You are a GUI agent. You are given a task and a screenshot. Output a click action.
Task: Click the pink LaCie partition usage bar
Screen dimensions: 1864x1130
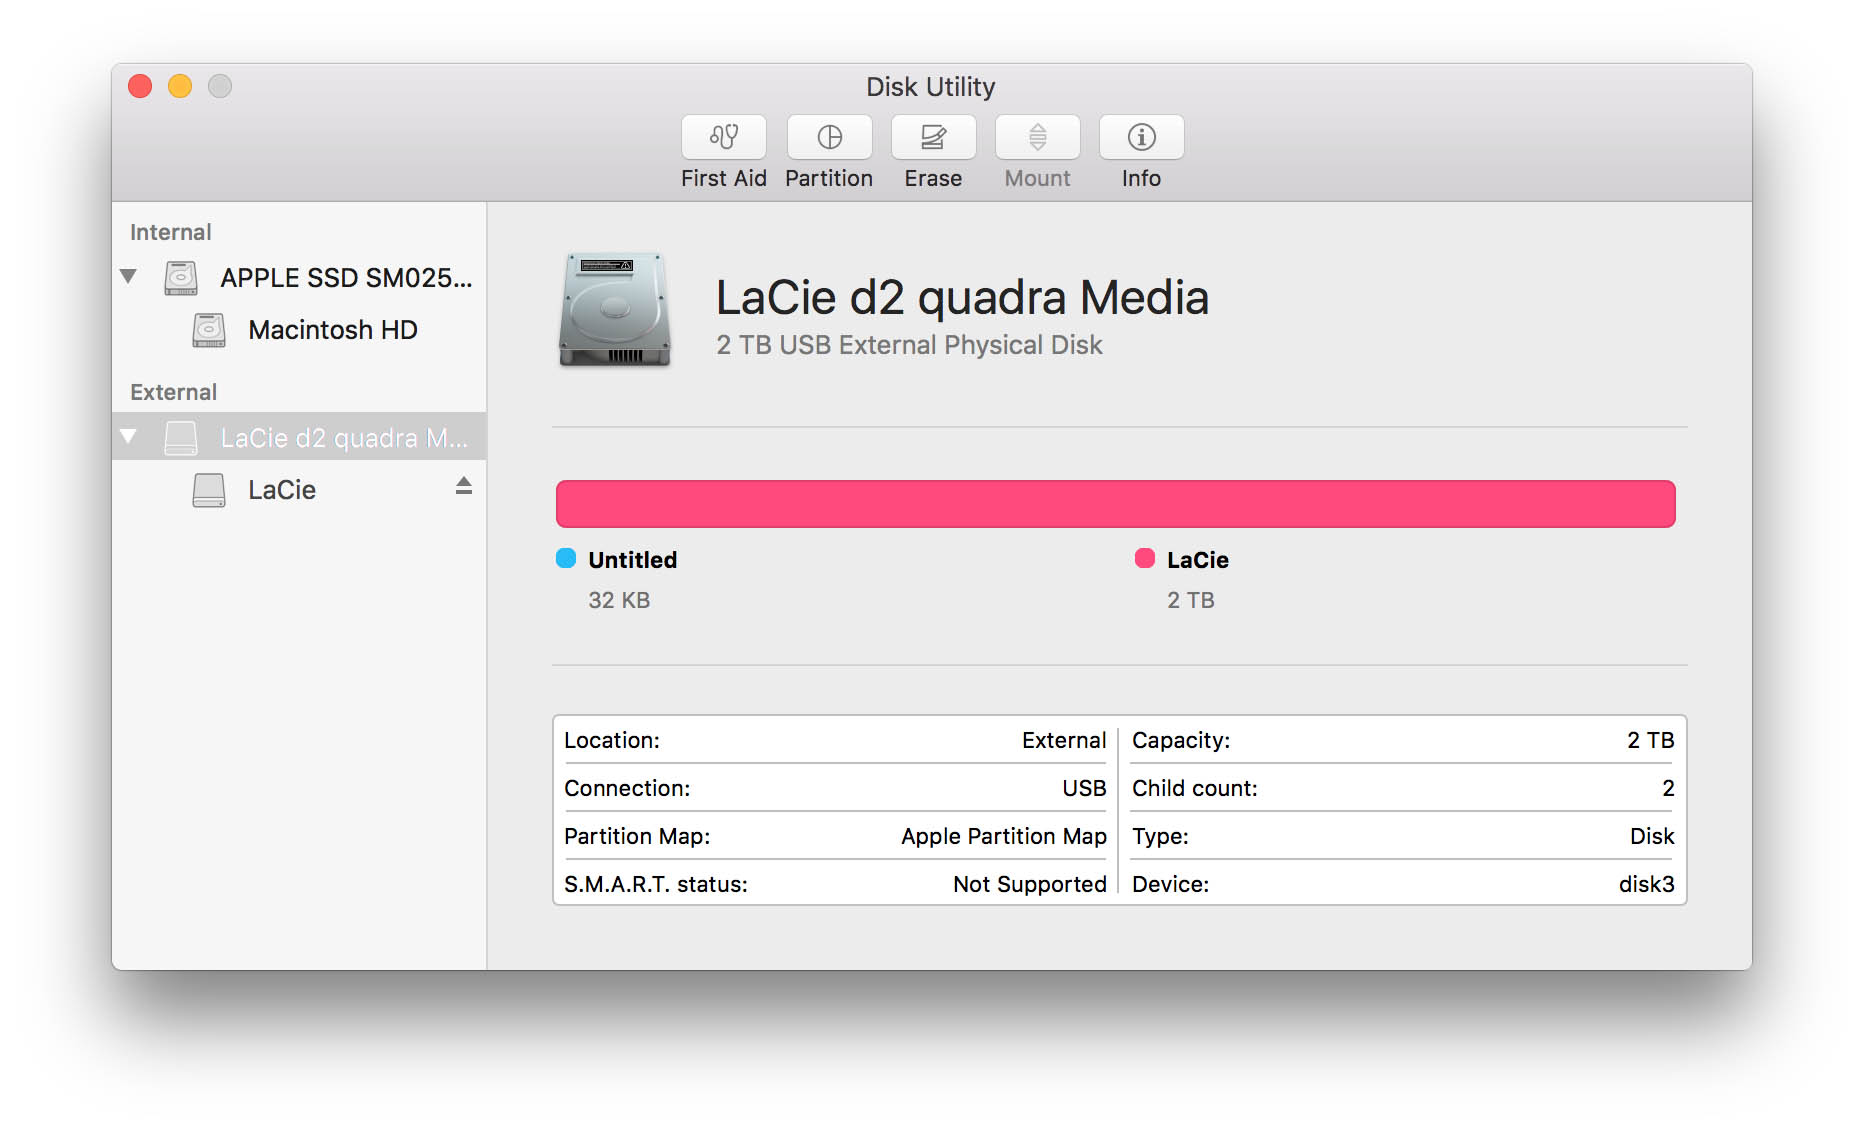(1115, 504)
